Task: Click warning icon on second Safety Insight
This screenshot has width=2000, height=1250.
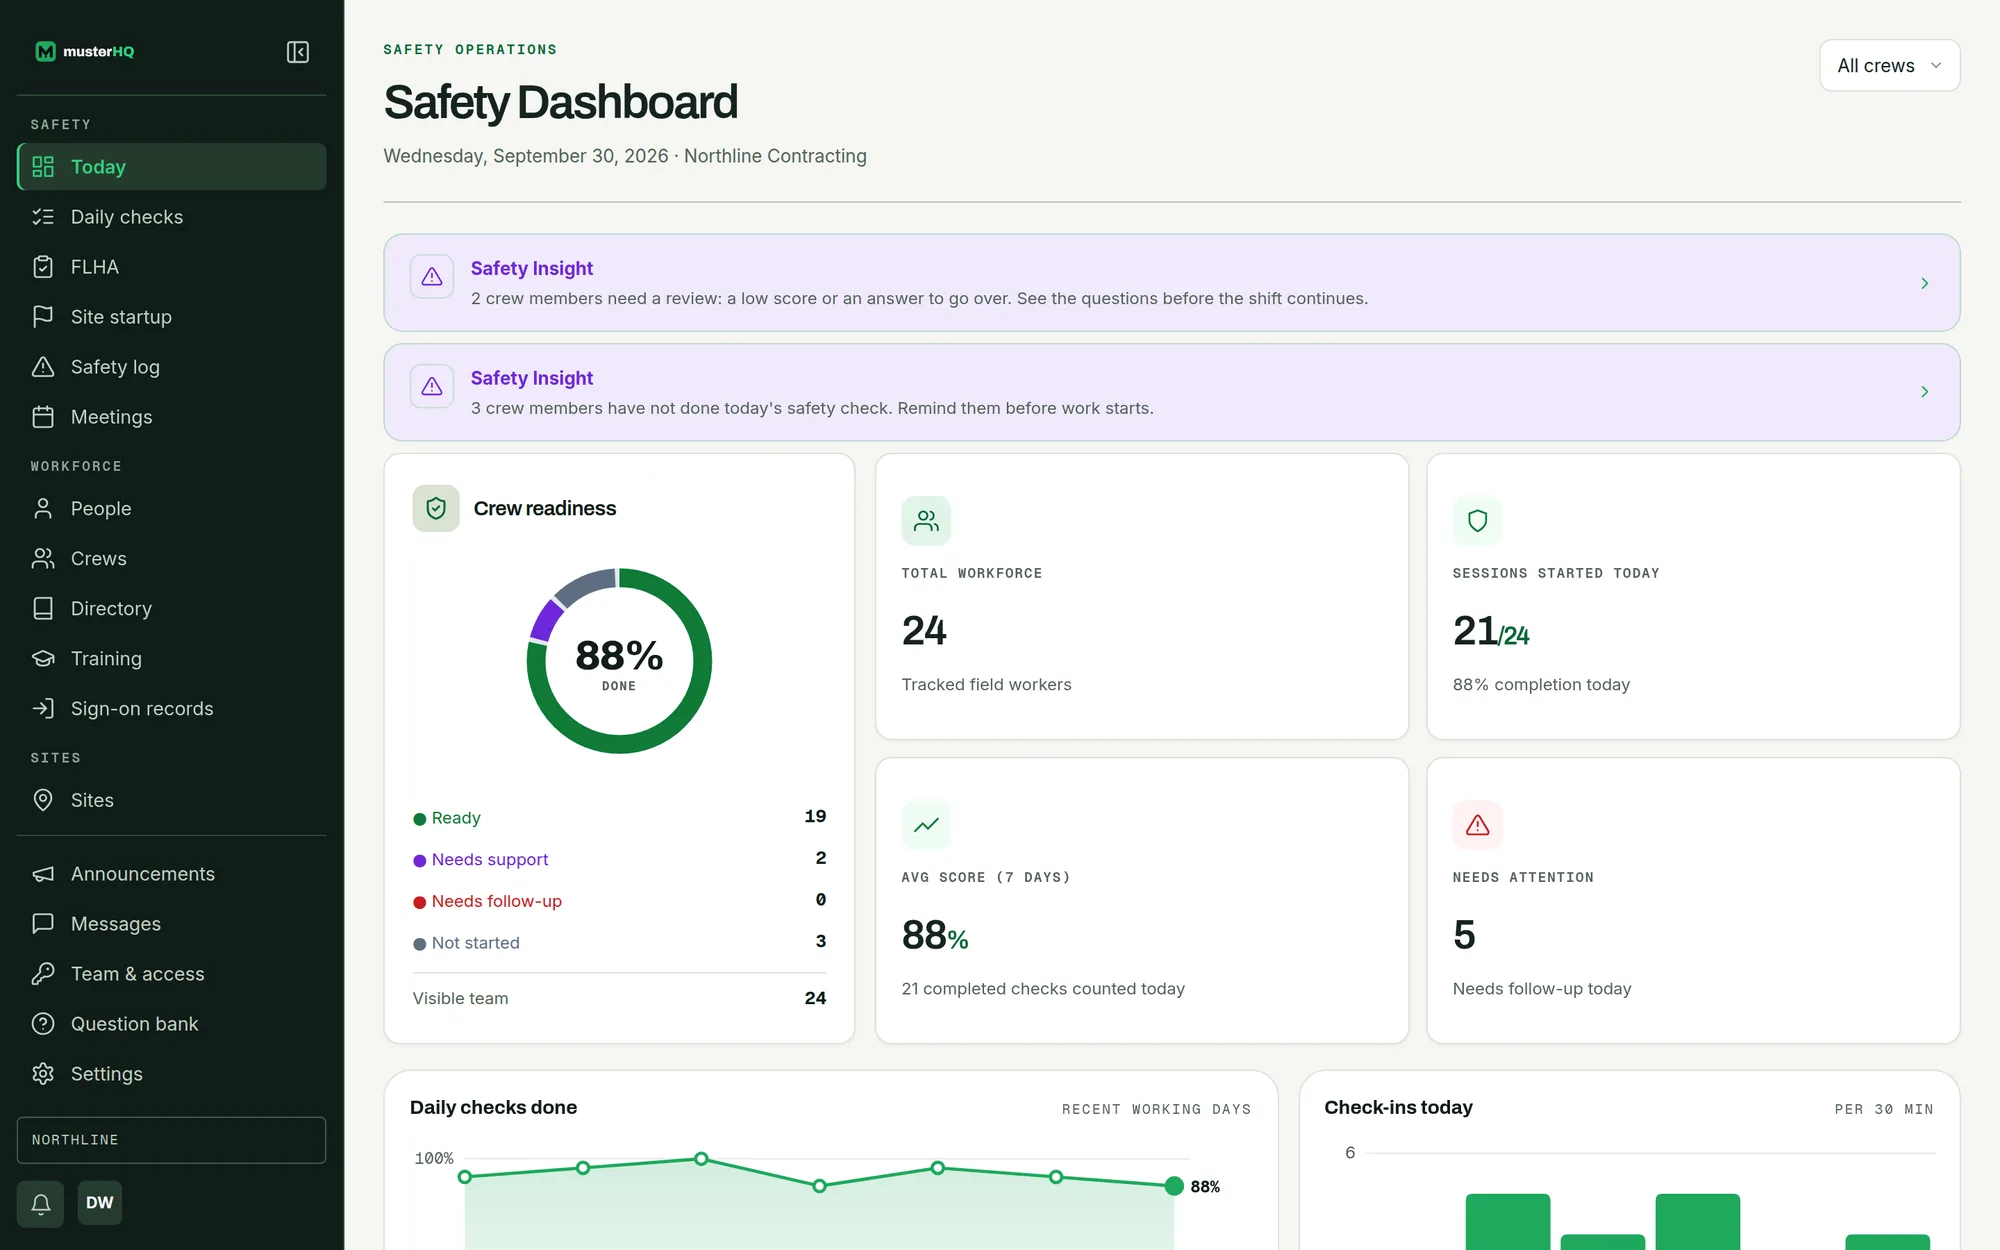Action: click(432, 386)
